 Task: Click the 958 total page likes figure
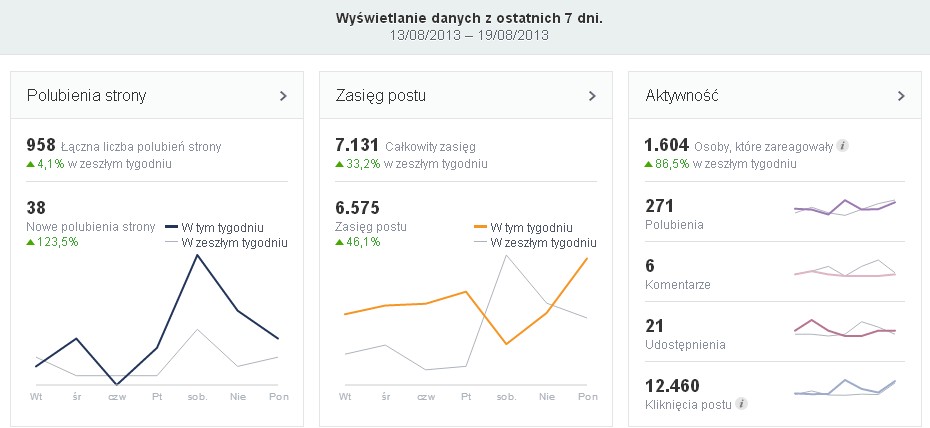41,145
